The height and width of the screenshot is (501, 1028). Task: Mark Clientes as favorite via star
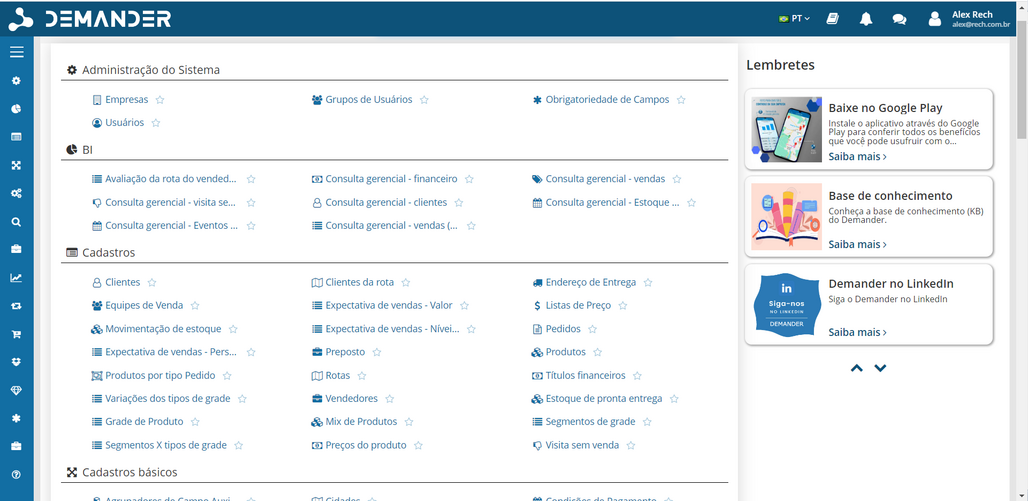coord(152,283)
